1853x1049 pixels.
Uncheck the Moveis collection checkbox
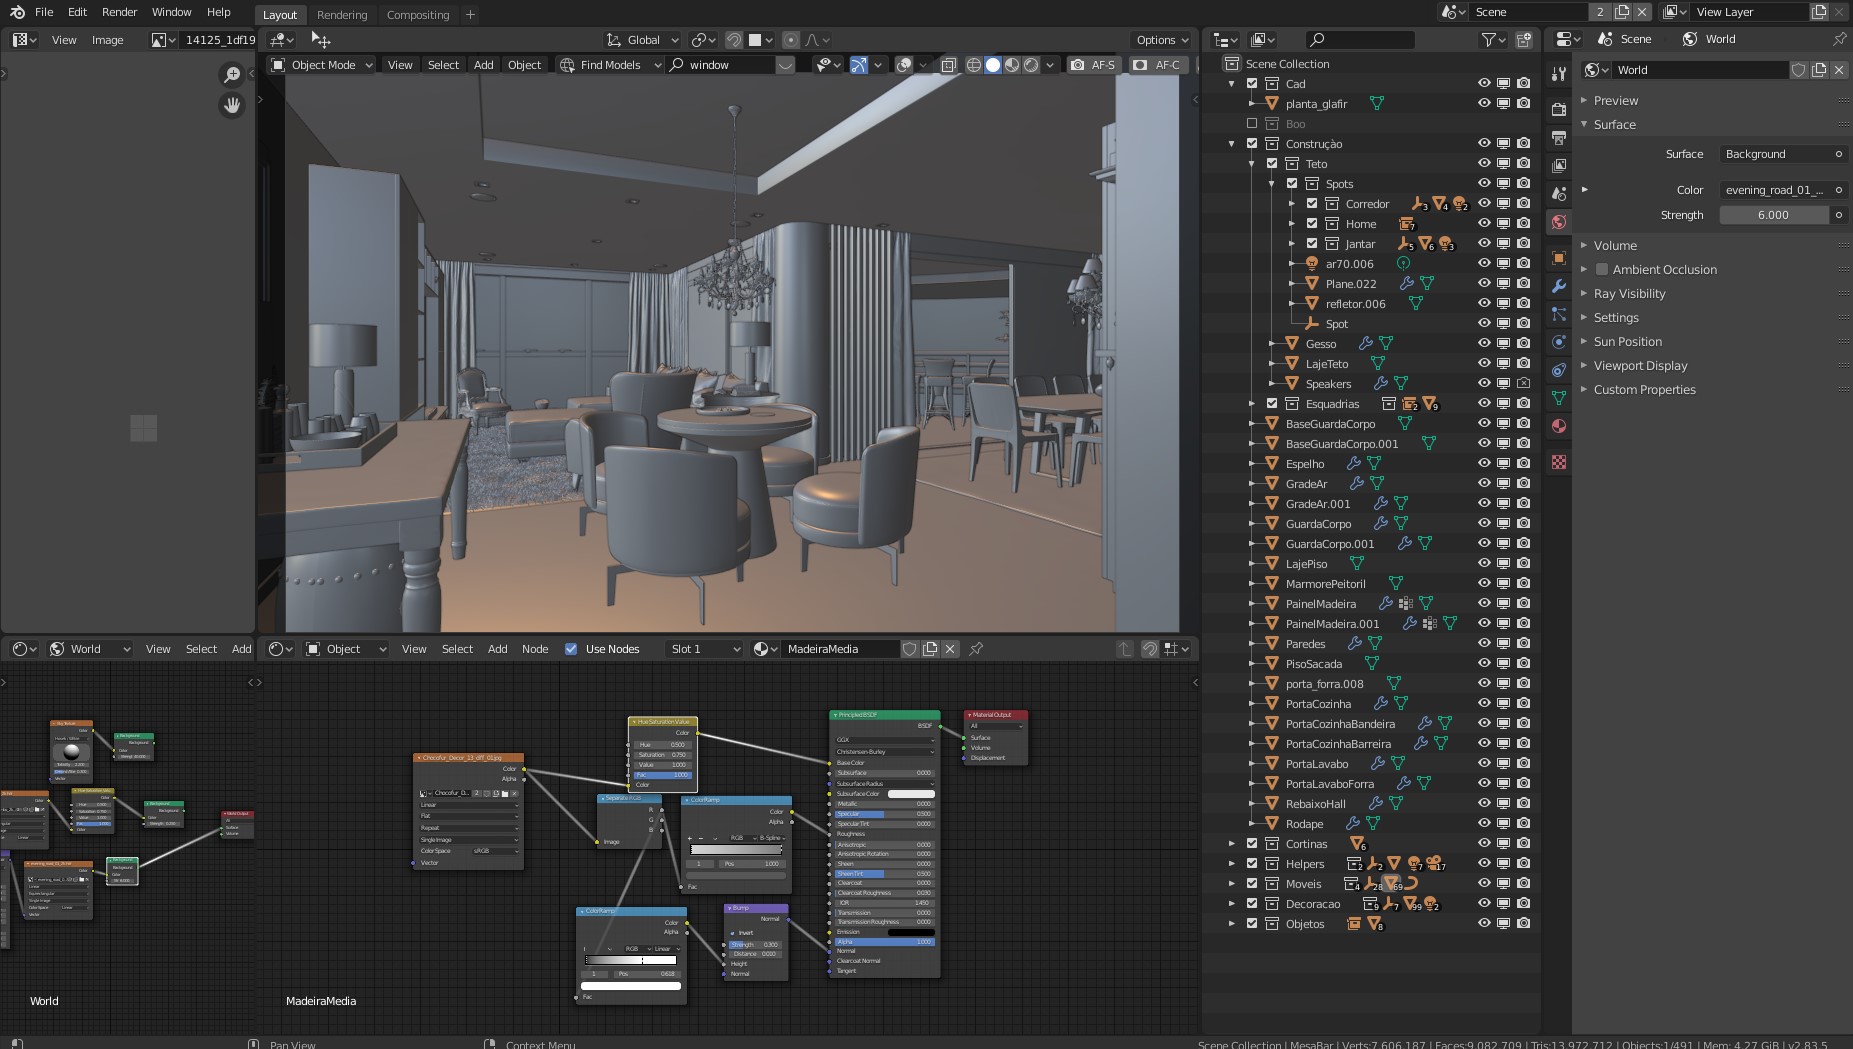point(1252,884)
